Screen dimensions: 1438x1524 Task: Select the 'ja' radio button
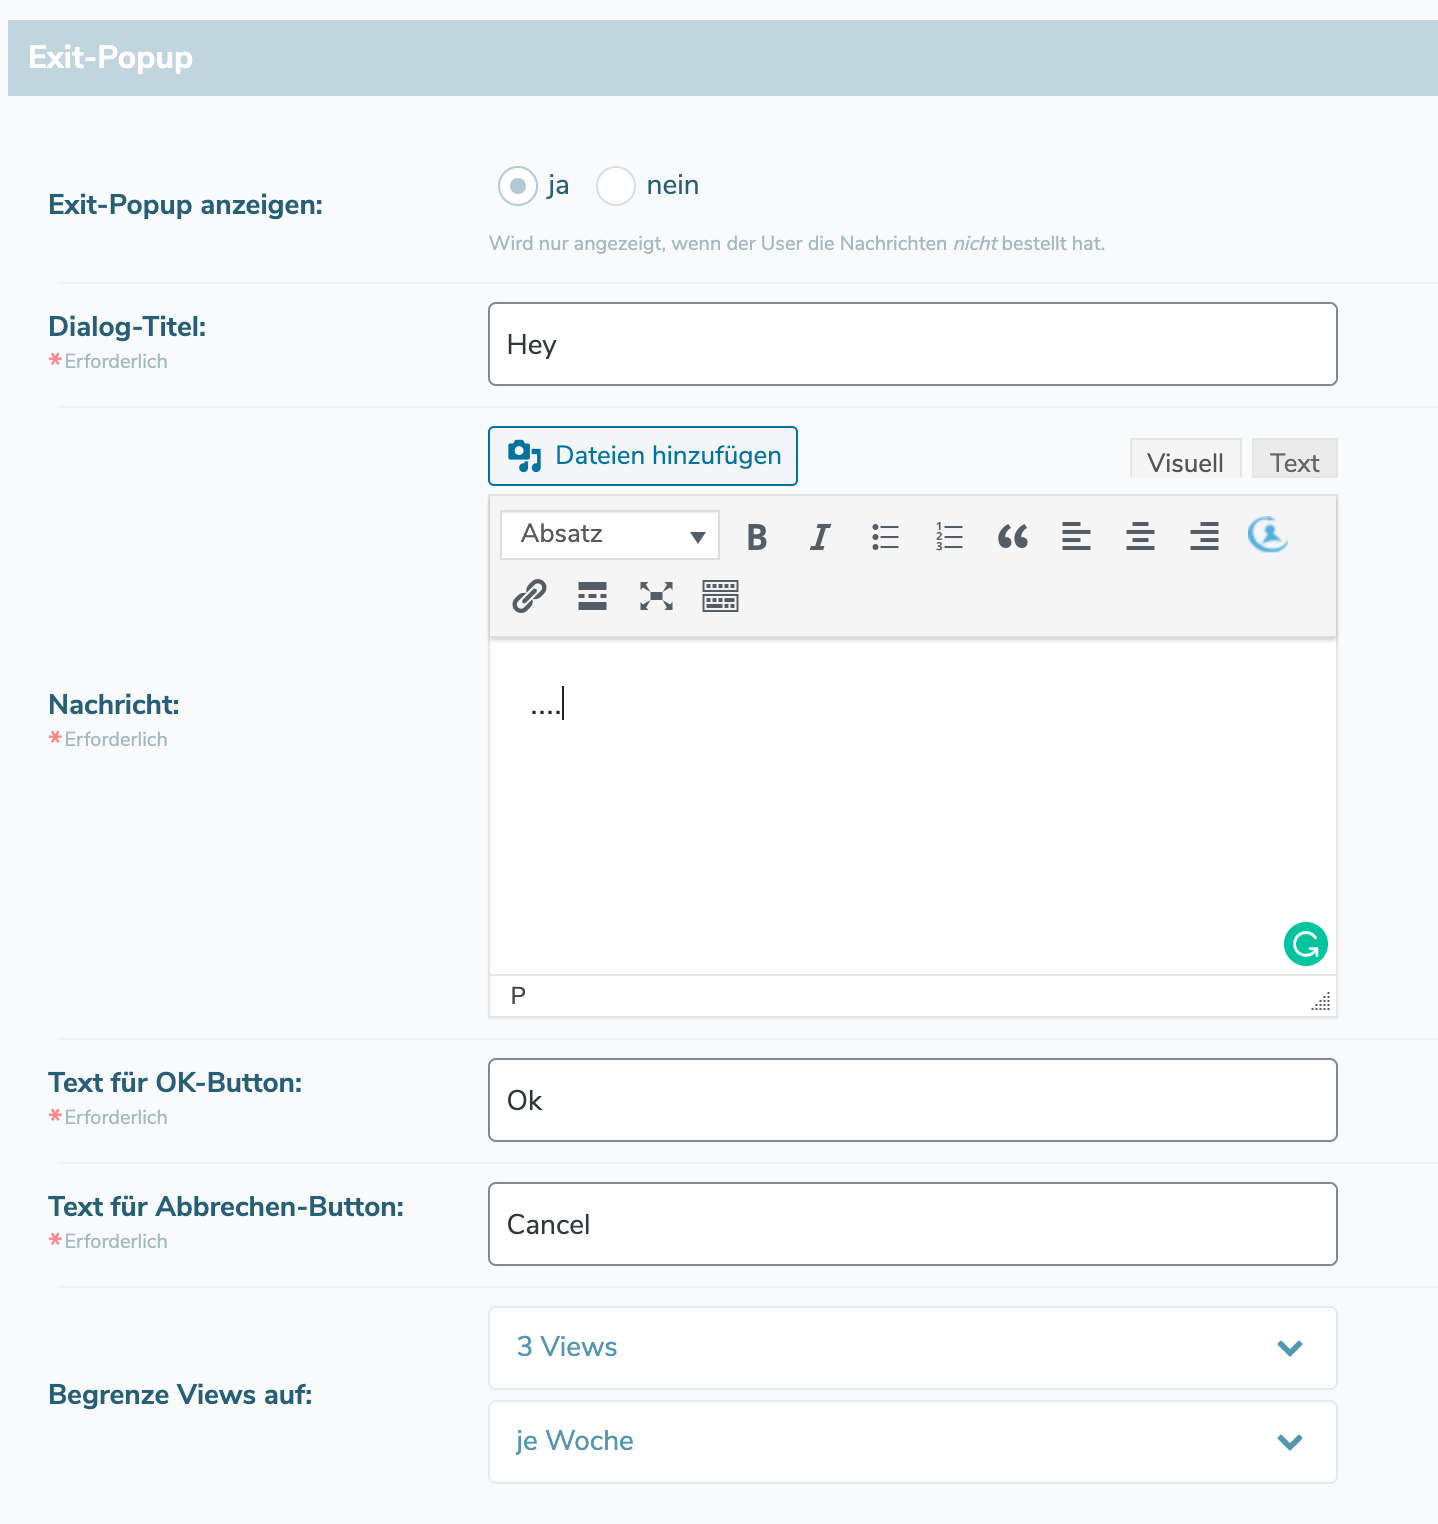[x=518, y=186]
